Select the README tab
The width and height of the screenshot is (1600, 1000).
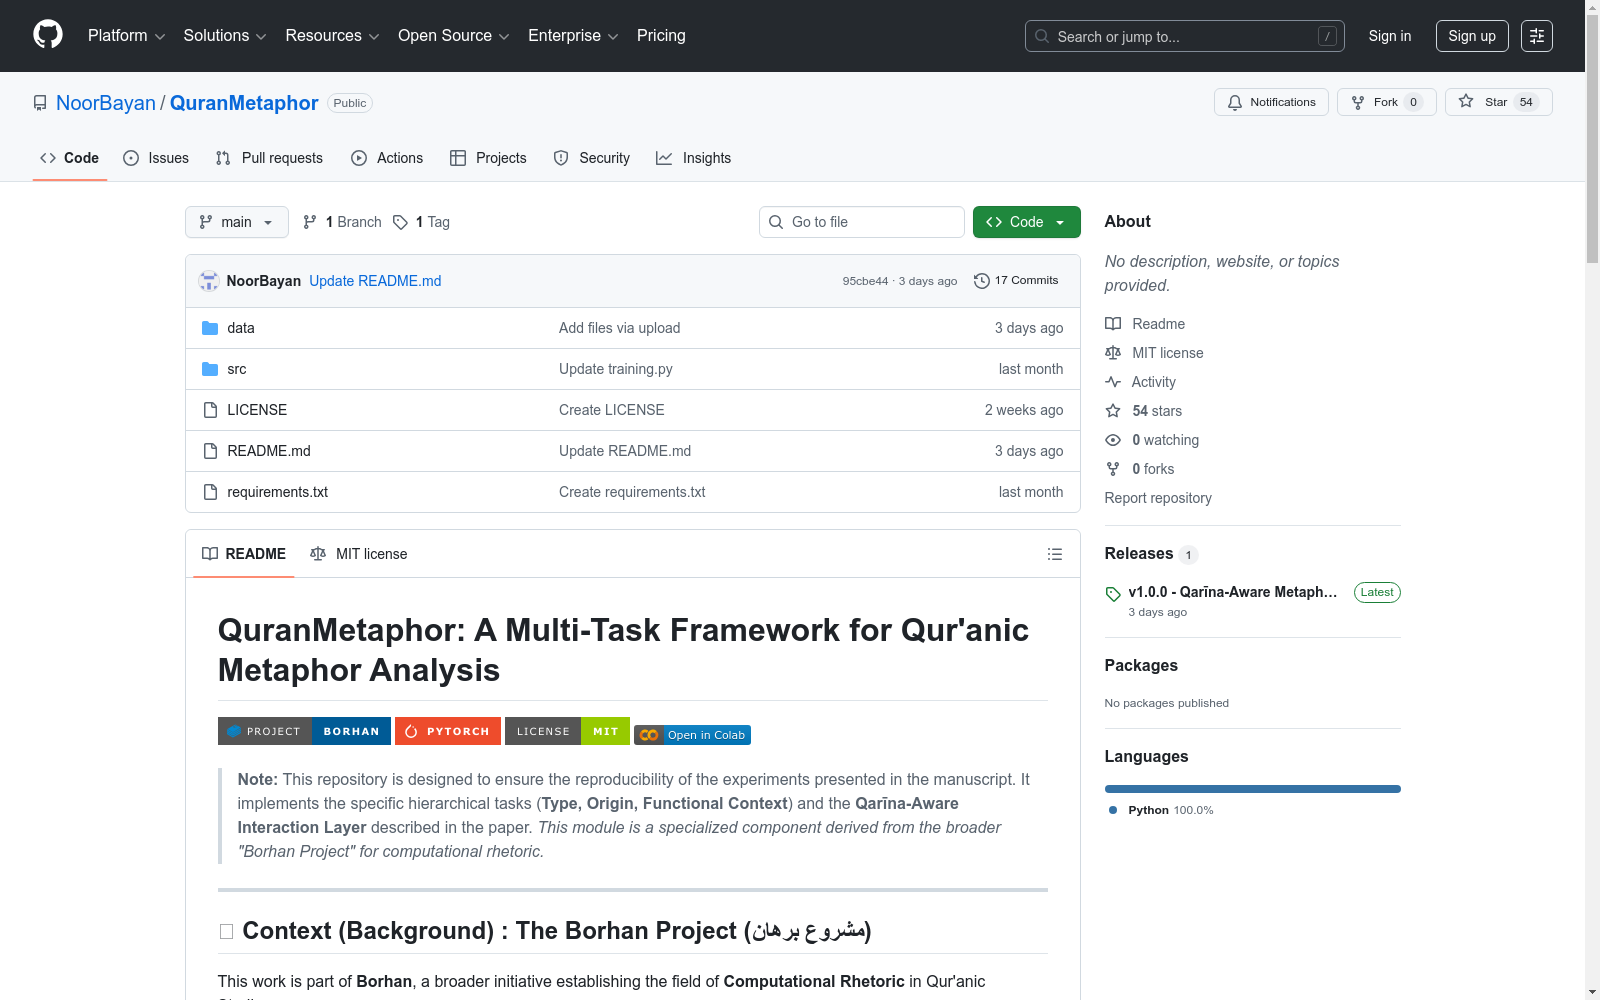pos(244,554)
